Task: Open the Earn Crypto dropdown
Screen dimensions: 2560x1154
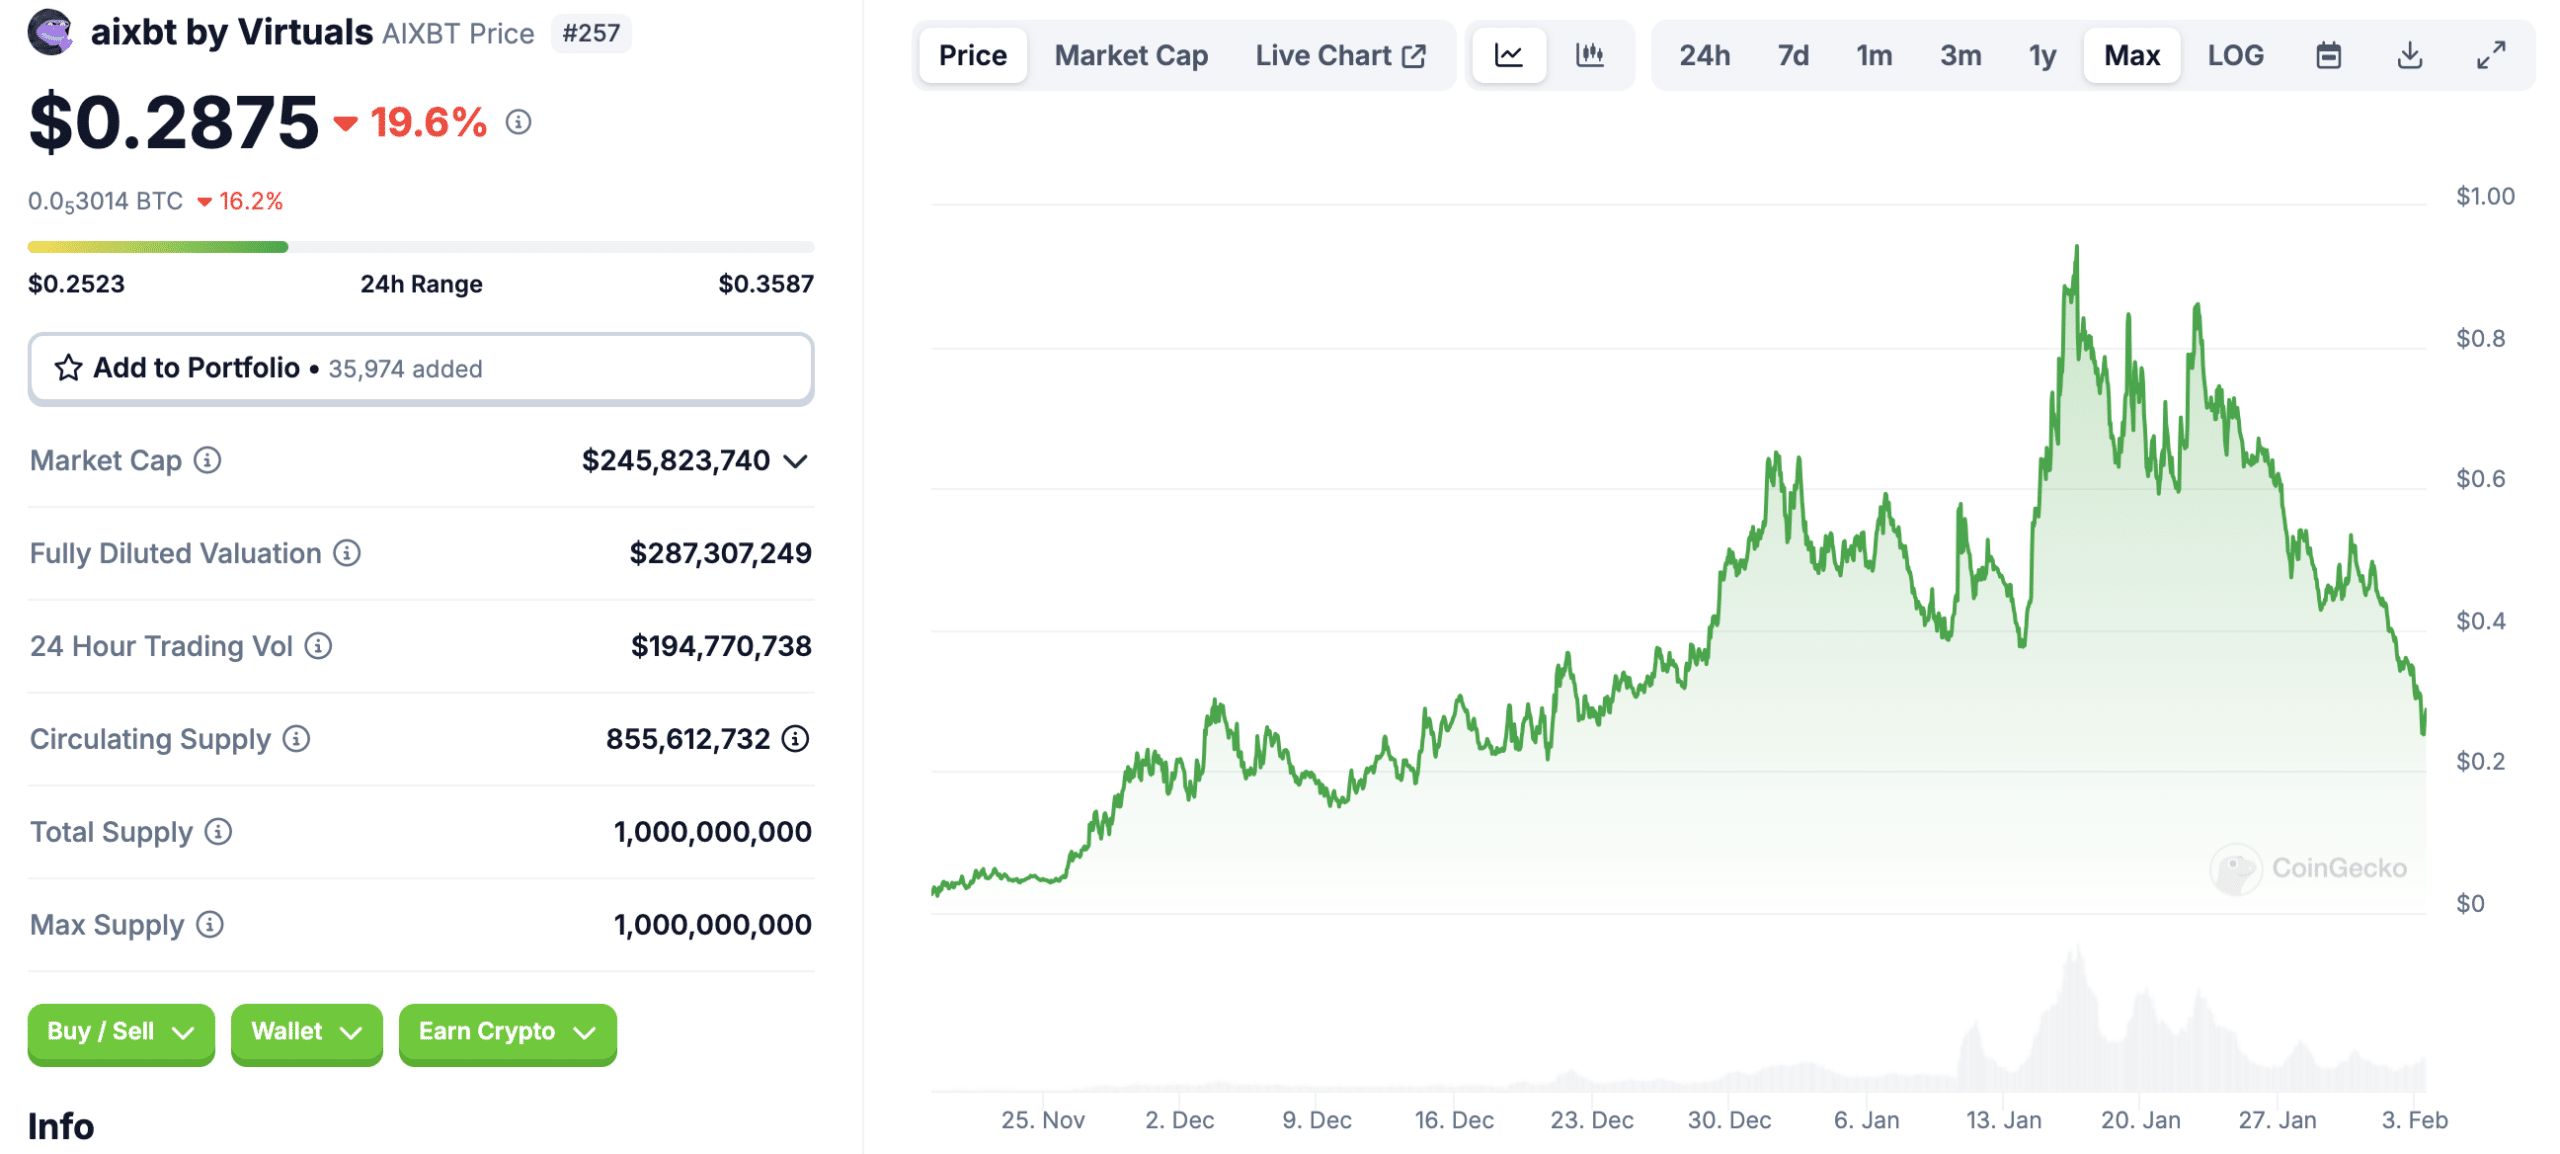Action: point(507,1033)
